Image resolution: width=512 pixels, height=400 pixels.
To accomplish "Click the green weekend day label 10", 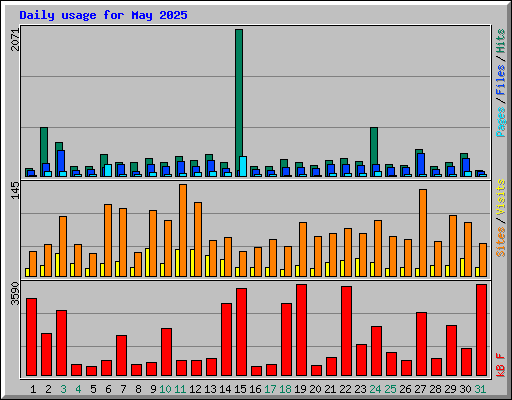I will pos(165,389).
